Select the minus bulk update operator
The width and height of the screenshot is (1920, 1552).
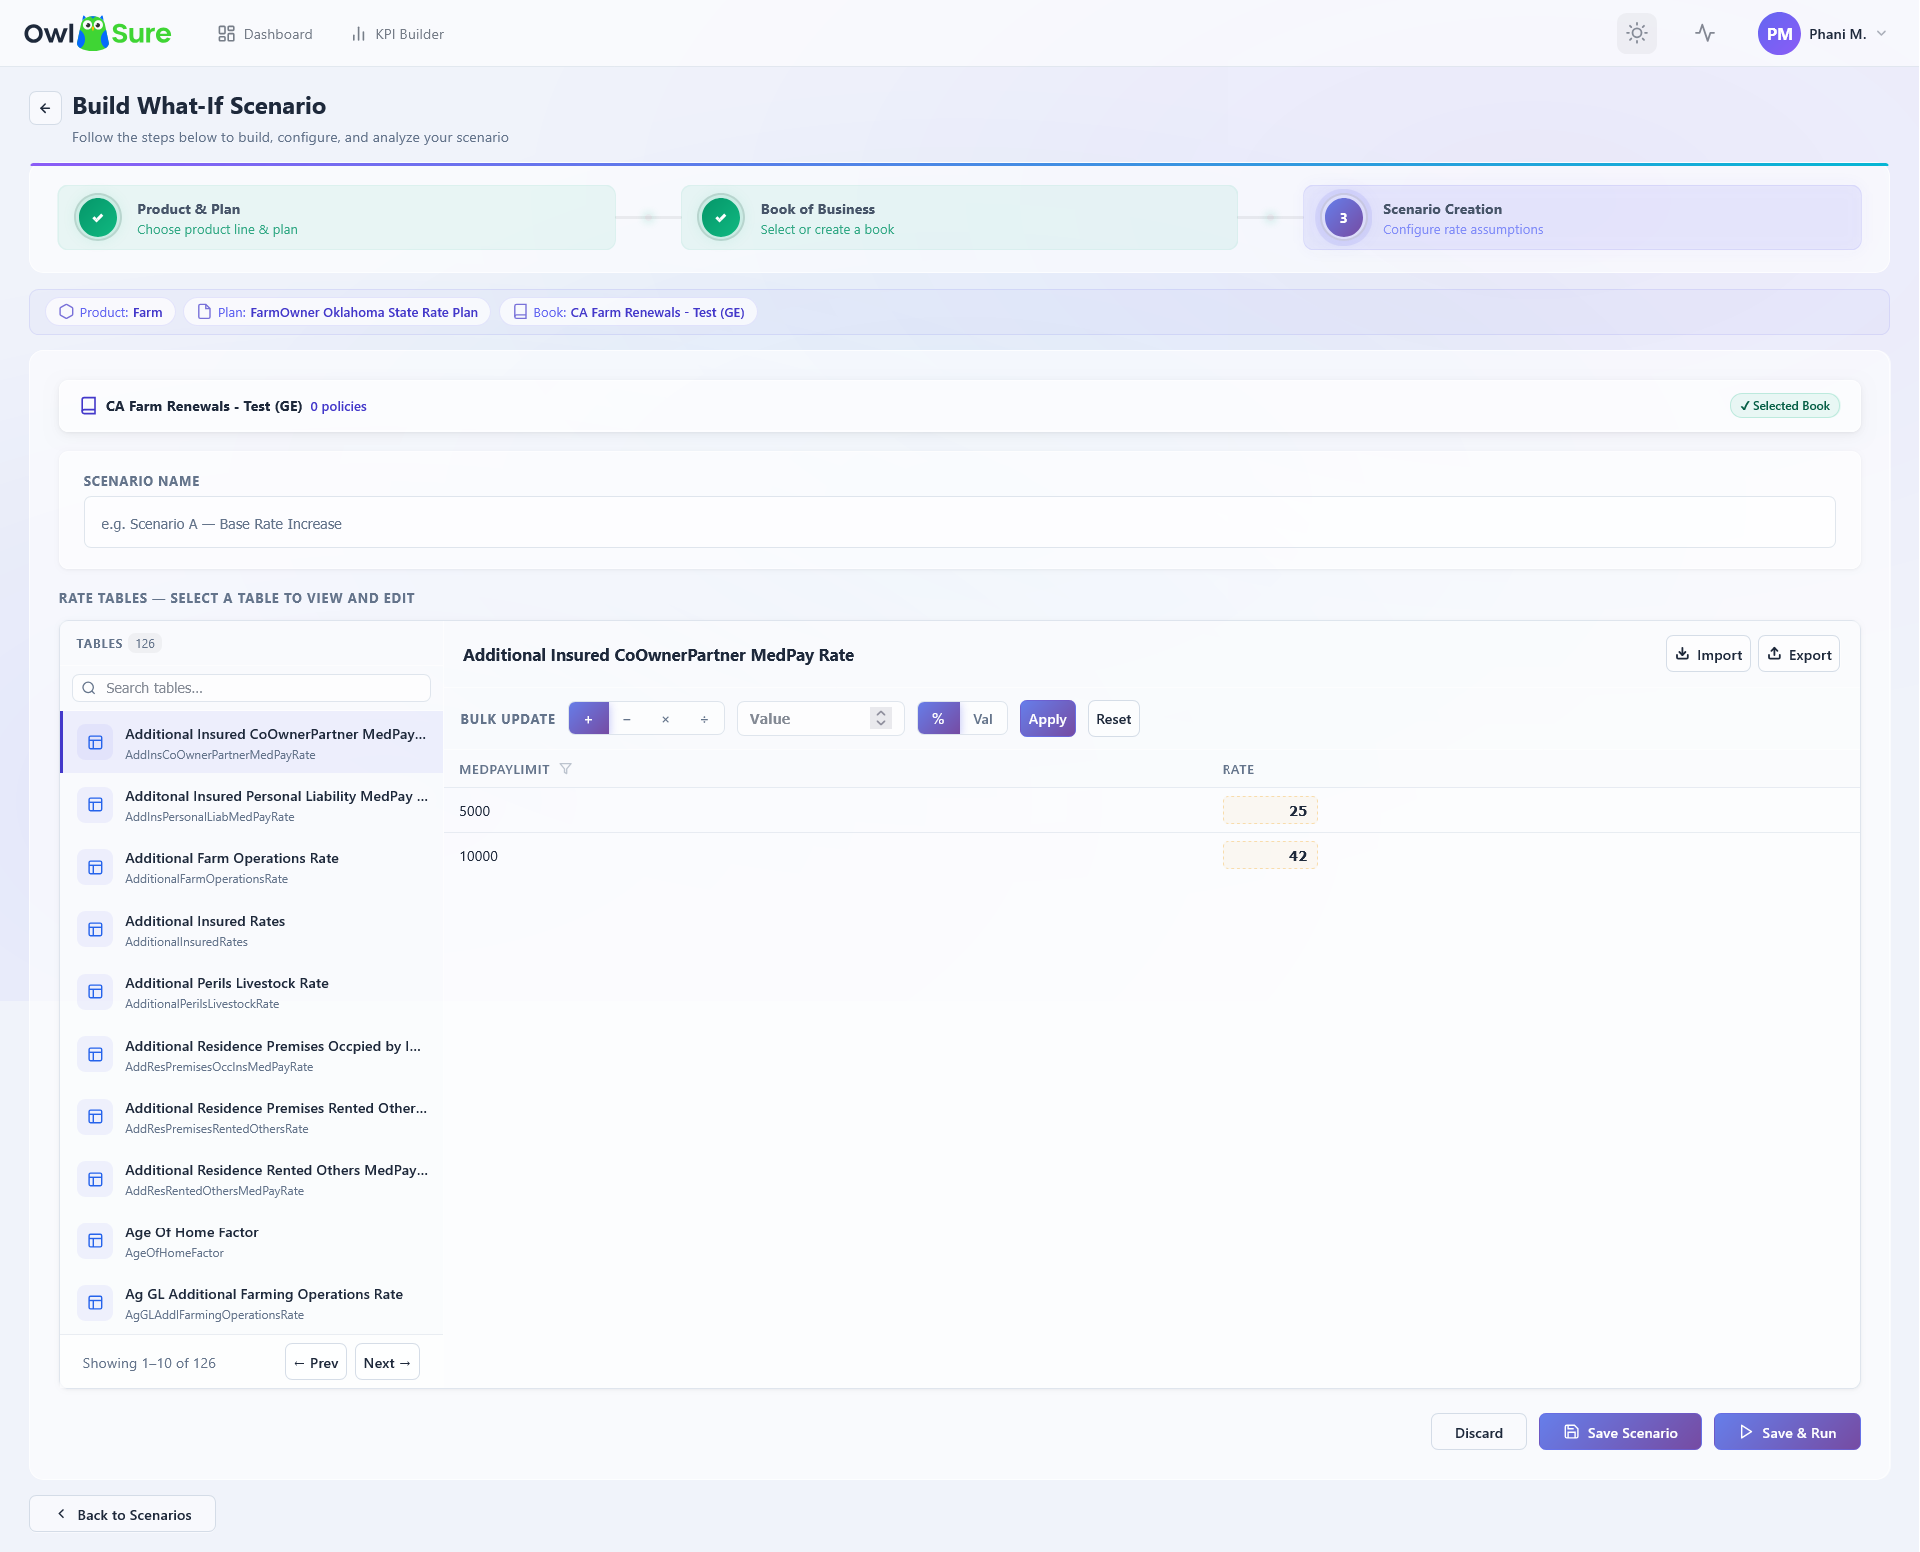click(x=627, y=719)
